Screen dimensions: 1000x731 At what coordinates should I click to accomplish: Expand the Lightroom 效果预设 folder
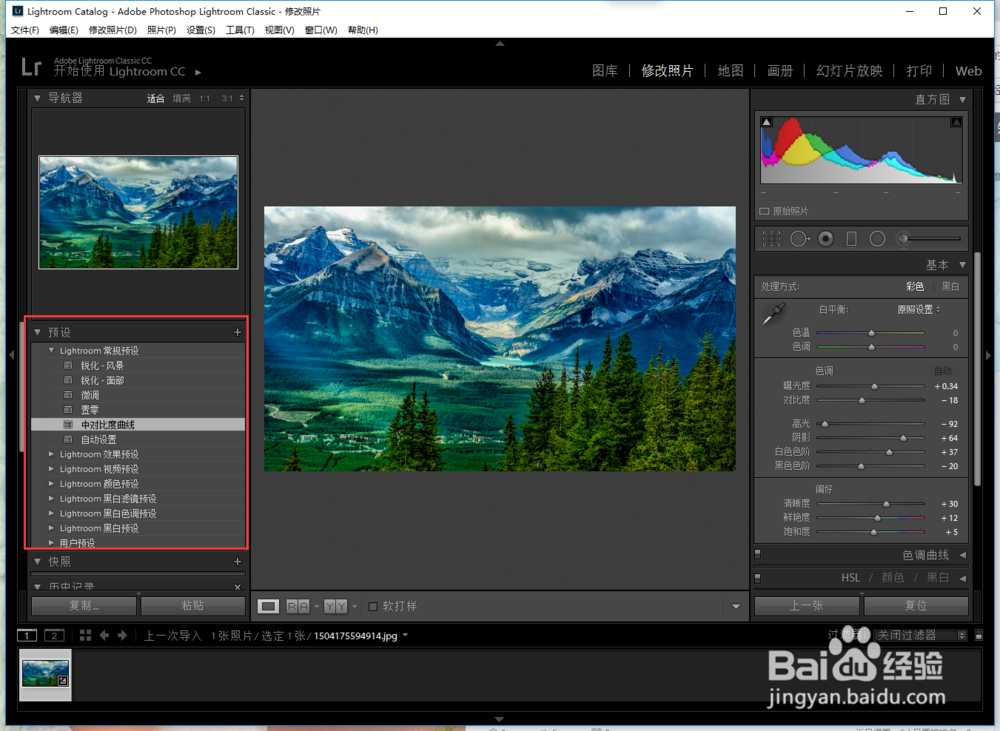52,454
